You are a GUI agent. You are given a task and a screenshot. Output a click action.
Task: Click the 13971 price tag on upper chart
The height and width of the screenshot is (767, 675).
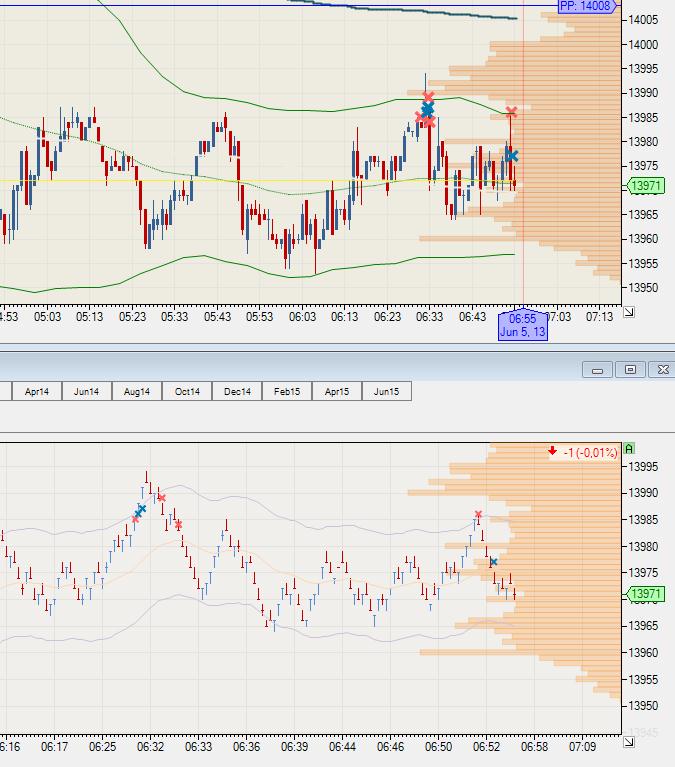(x=646, y=185)
